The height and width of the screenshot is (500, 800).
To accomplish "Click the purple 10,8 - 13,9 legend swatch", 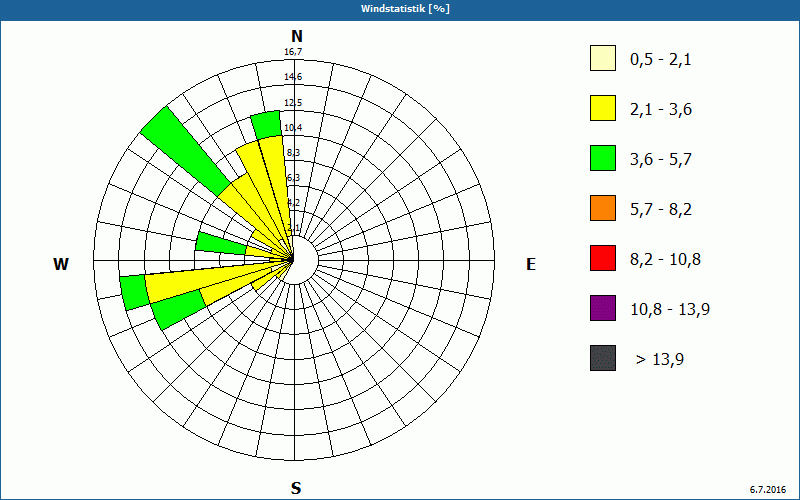I will click(x=603, y=308).
